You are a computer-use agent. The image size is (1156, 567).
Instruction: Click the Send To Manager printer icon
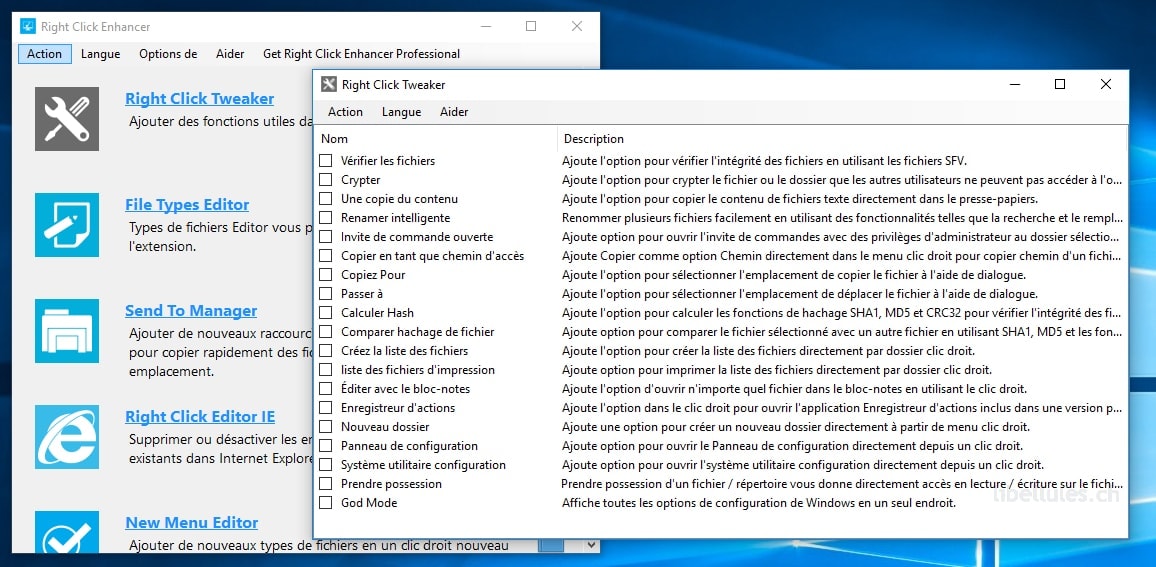pyautogui.click(x=66, y=330)
